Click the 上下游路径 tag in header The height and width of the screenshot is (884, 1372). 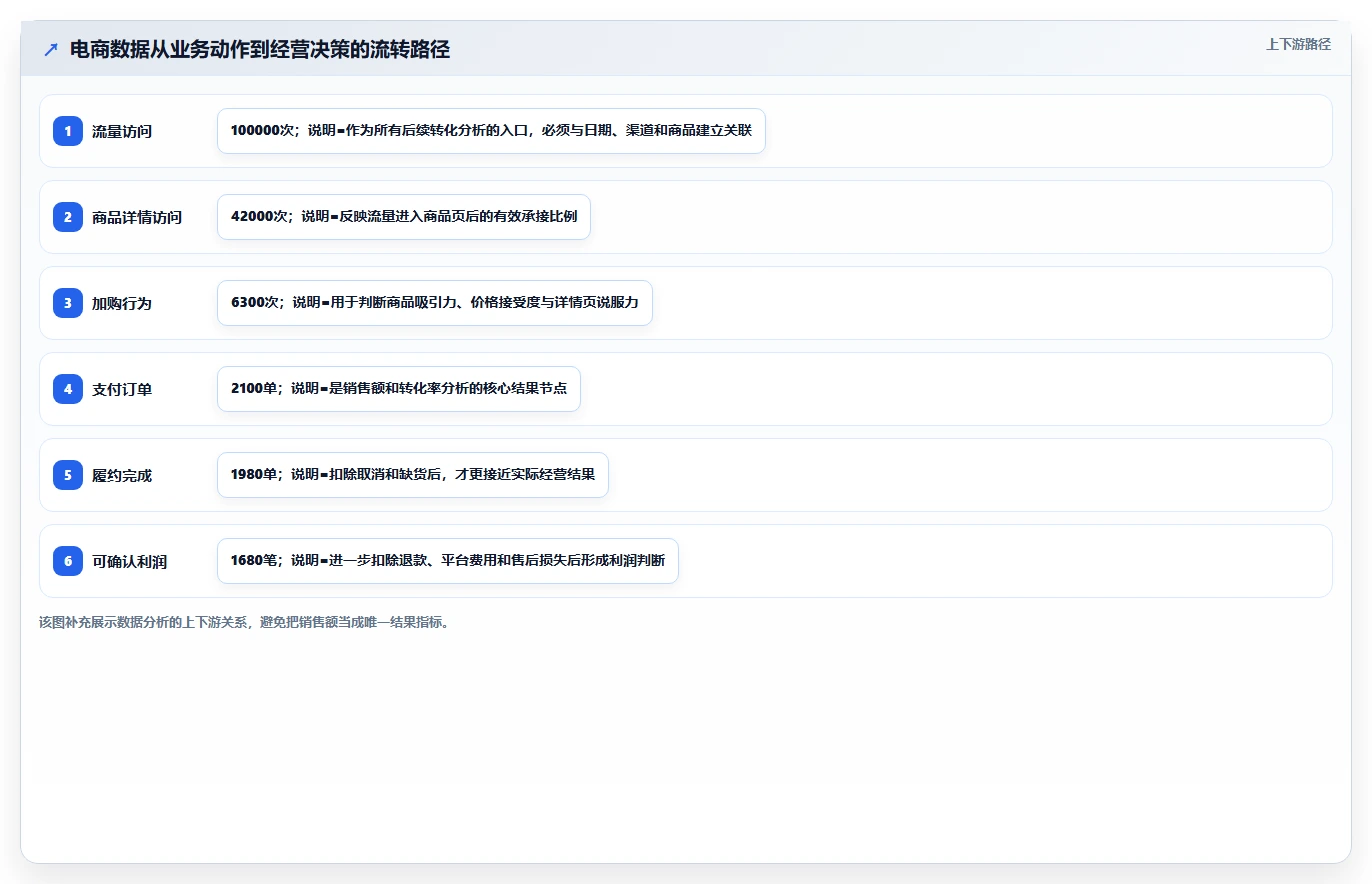pyautogui.click(x=1298, y=44)
